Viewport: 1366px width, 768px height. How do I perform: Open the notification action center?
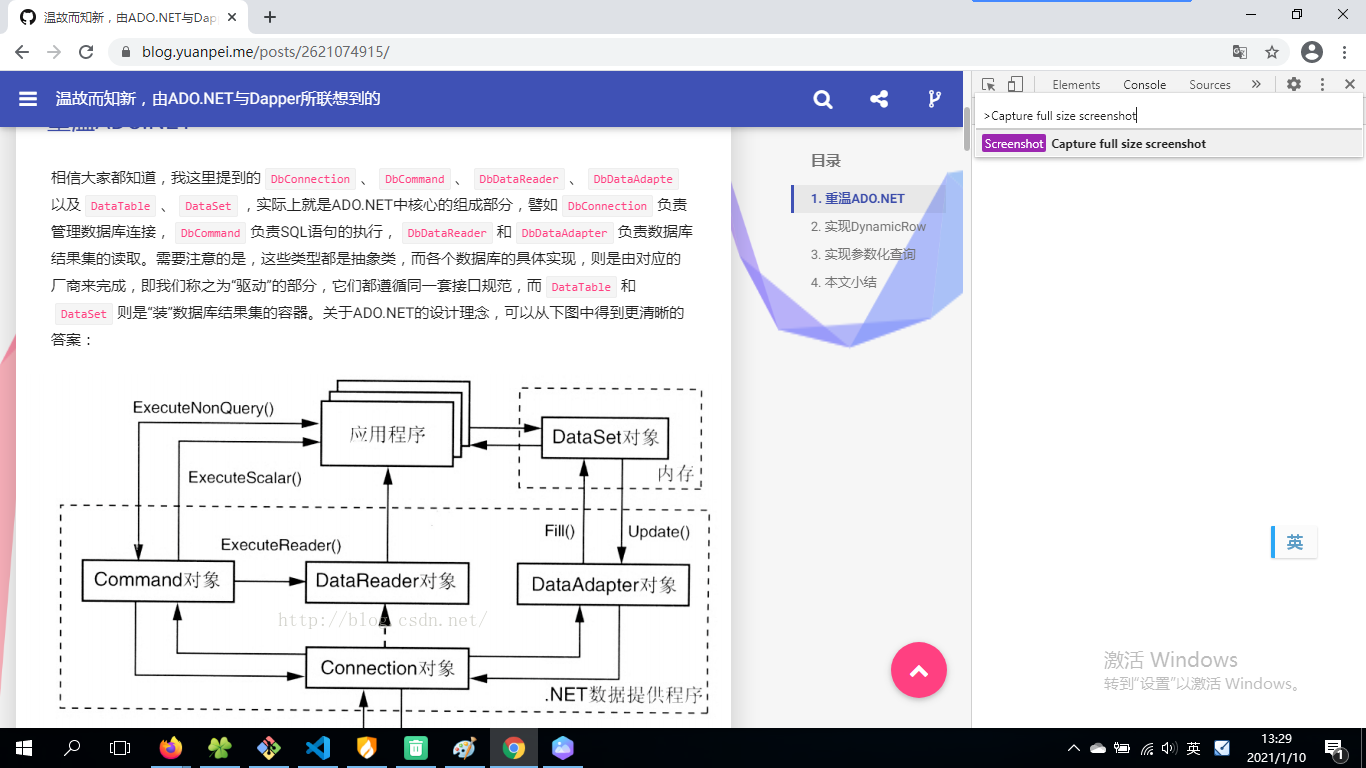pos(1334,748)
